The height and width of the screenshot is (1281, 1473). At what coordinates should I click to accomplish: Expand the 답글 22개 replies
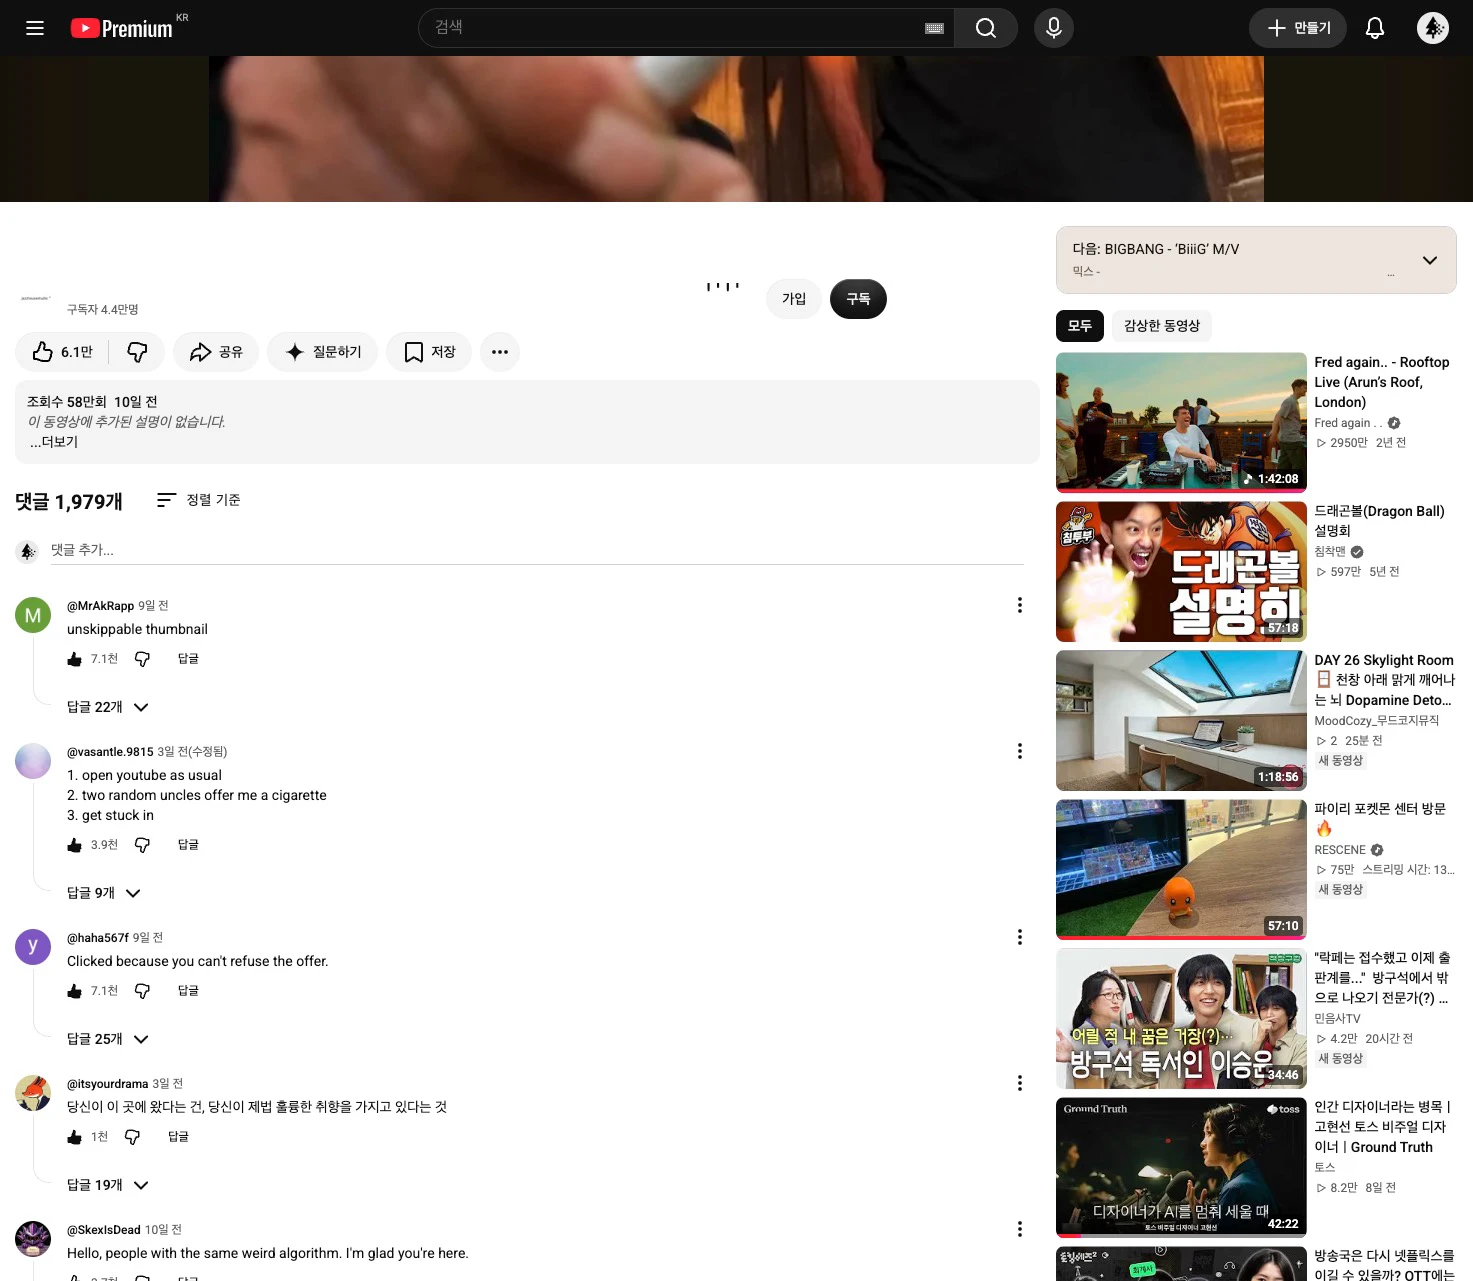tap(108, 707)
